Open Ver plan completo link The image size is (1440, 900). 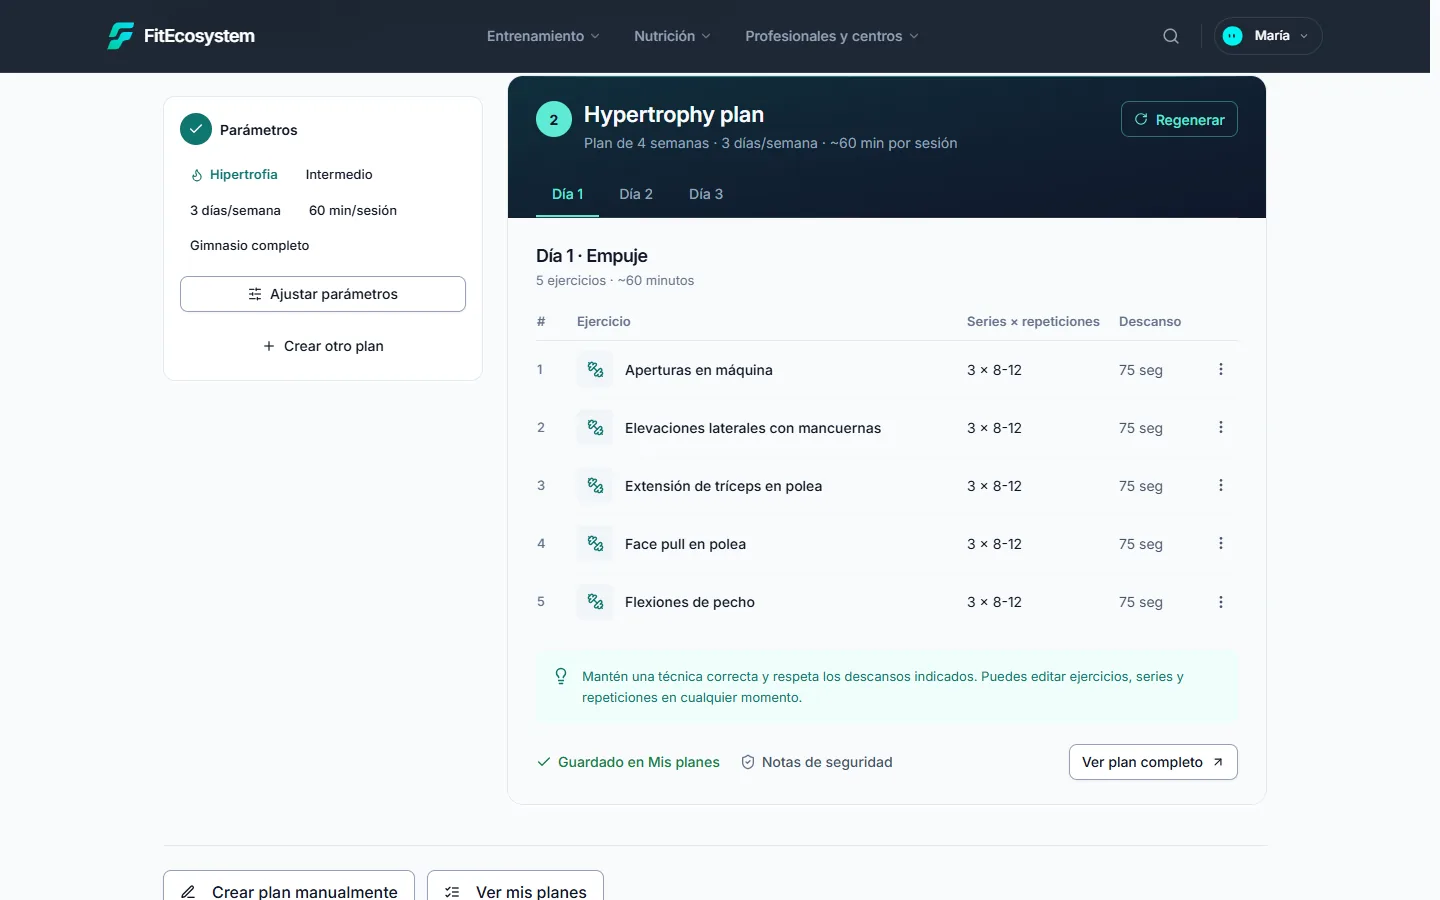pyautogui.click(x=1153, y=762)
